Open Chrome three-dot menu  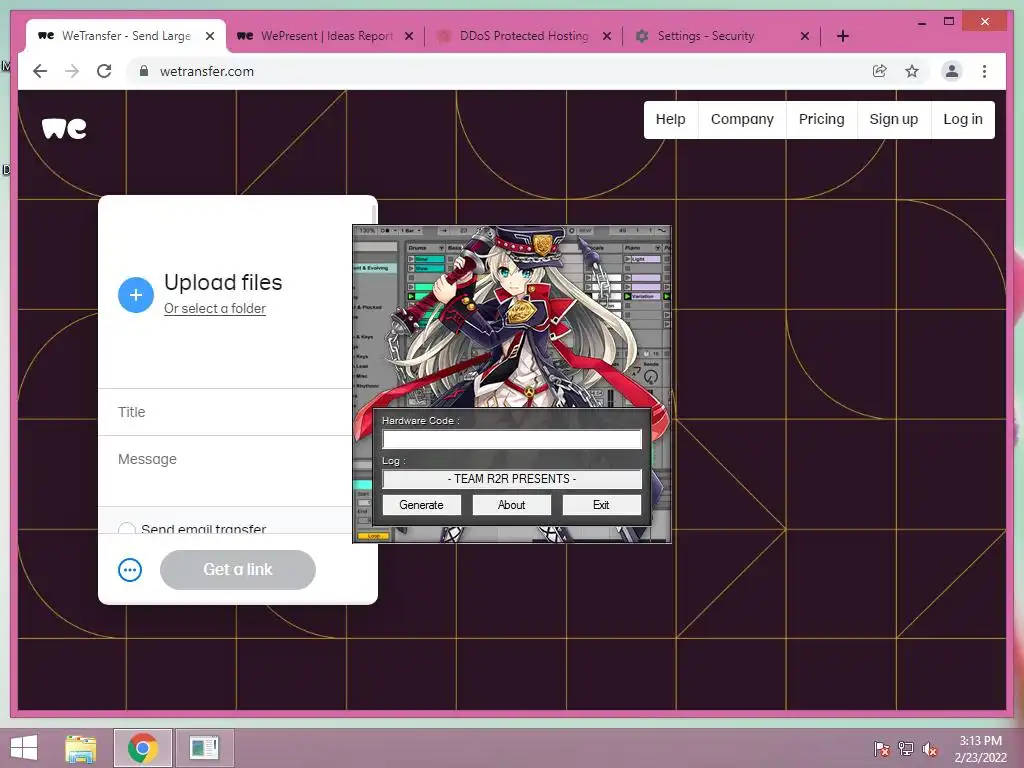(x=984, y=71)
